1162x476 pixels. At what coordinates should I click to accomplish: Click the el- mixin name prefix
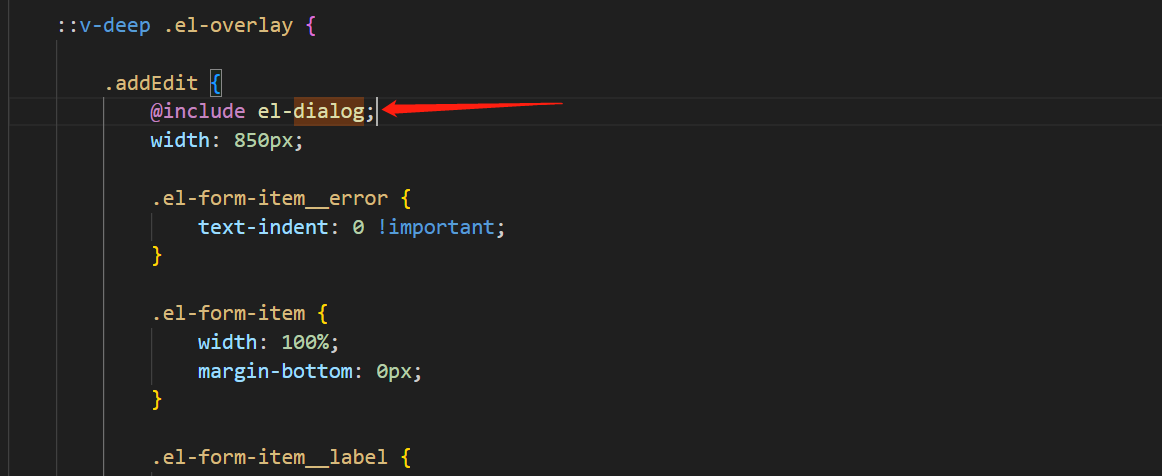pos(275,112)
